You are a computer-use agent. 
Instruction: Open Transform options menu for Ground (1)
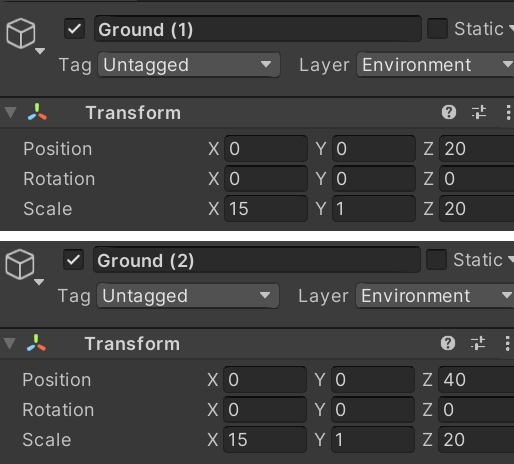click(x=508, y=112)
